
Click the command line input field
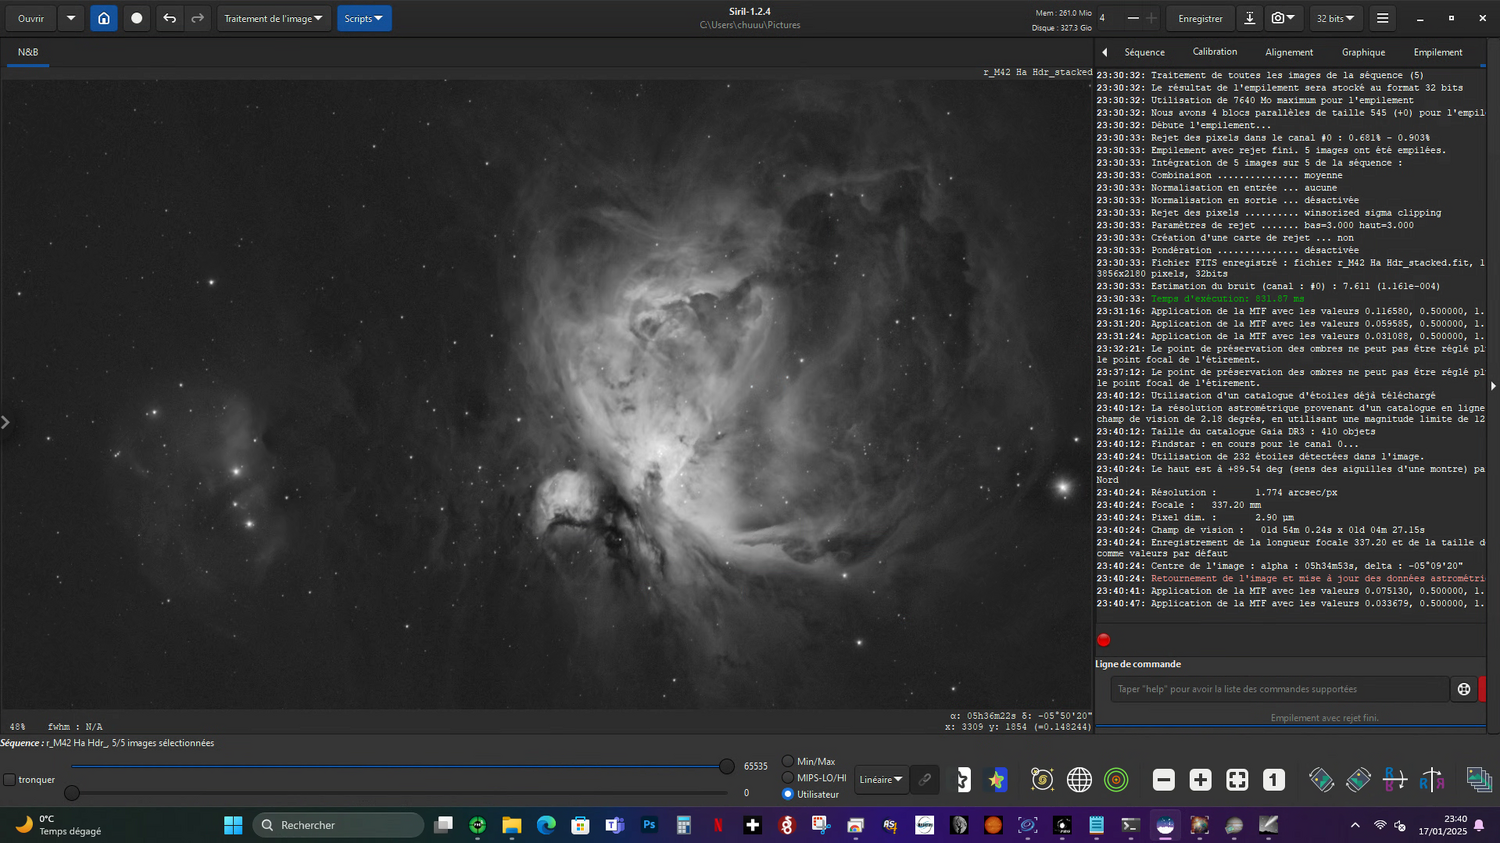[x=1278, y=689]
